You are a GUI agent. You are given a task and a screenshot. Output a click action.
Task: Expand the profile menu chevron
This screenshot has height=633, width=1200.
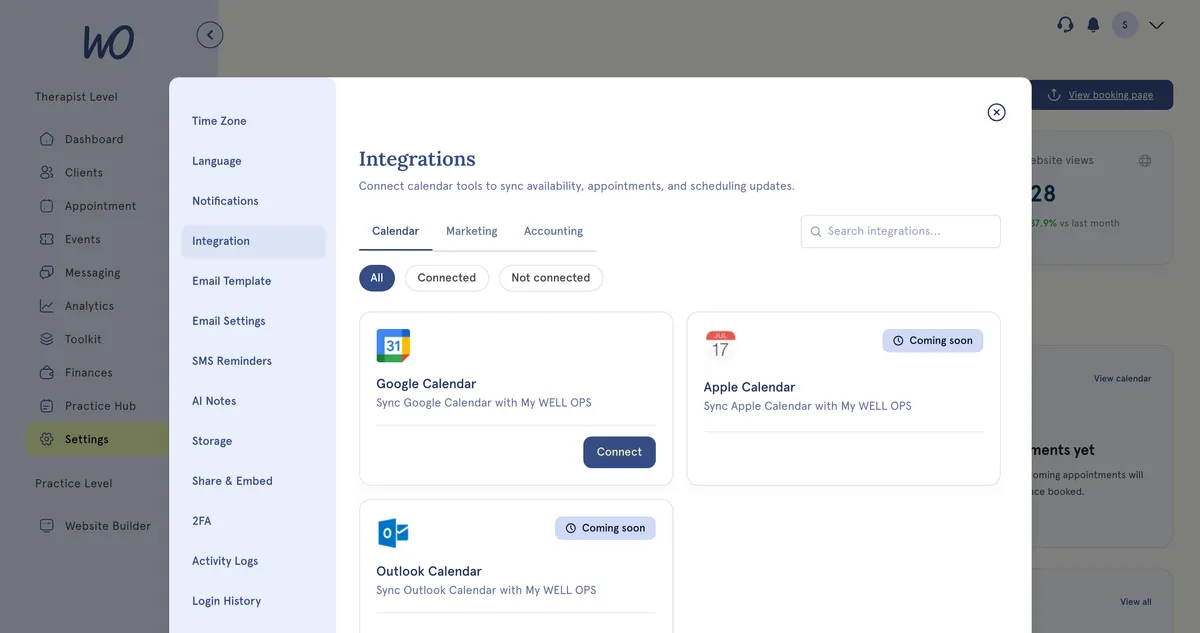(x=1157, y=25)
